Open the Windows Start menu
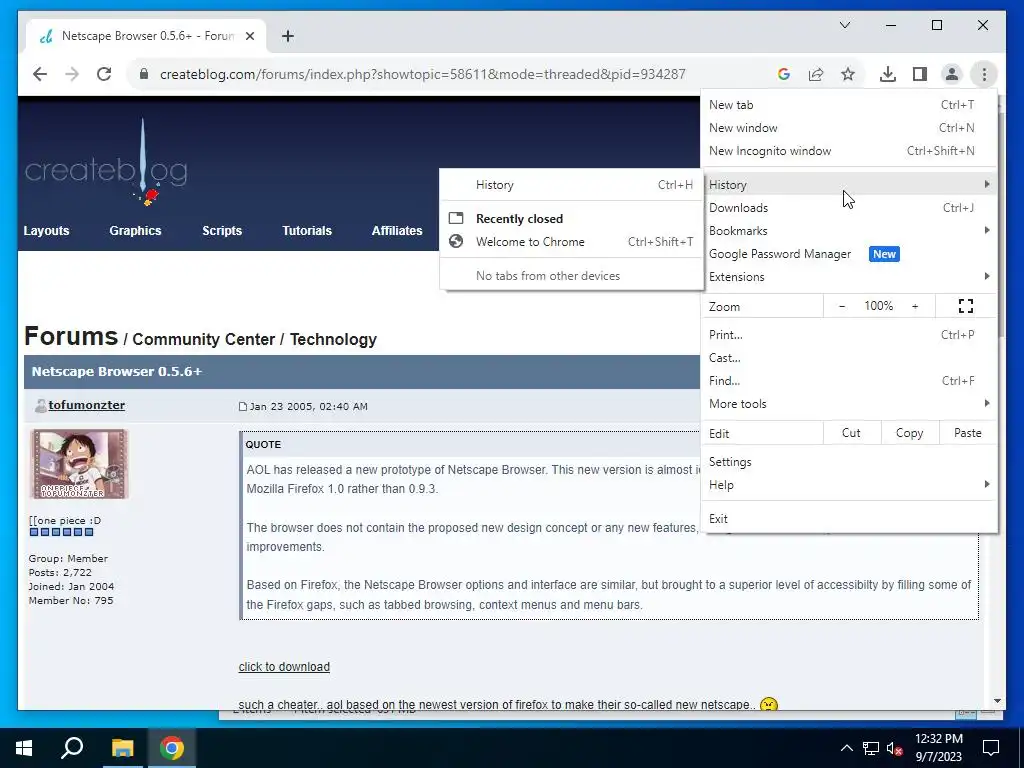This screenshot has height=768, width=1024. coord(24,748)
